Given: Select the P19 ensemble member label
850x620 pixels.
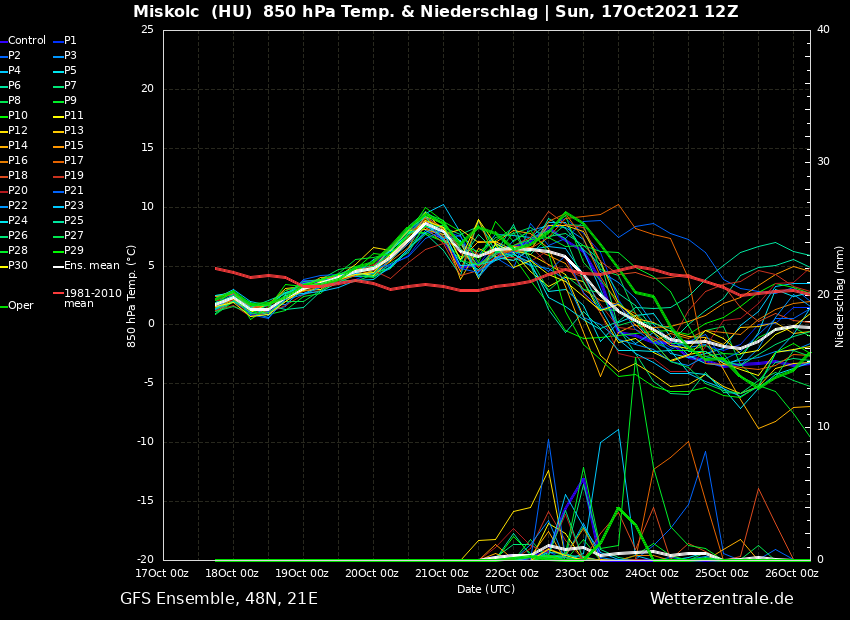Looking at the screenshot, I should (74, 176).
